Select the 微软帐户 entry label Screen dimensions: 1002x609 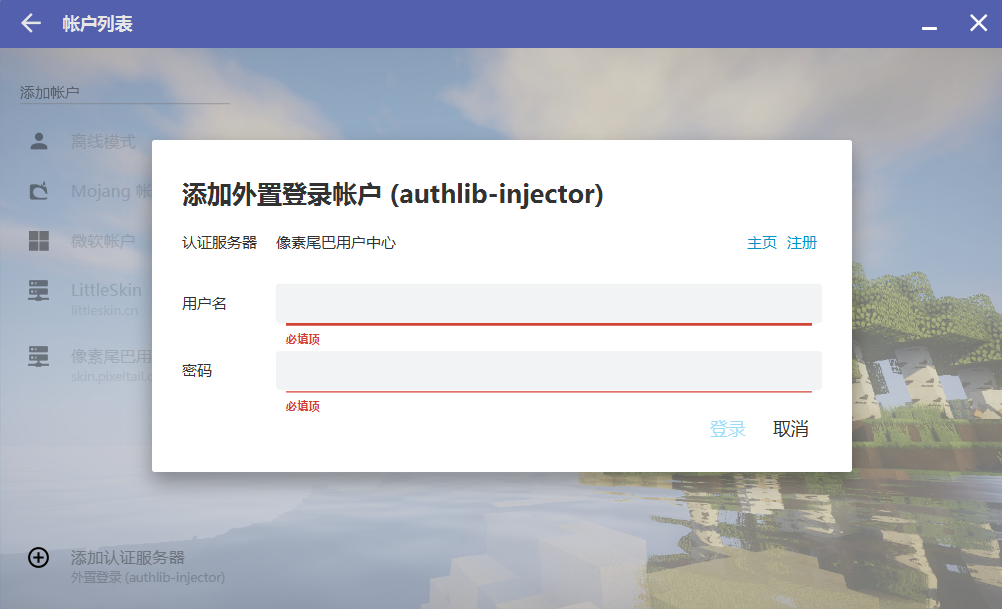[x=103, y=241]
